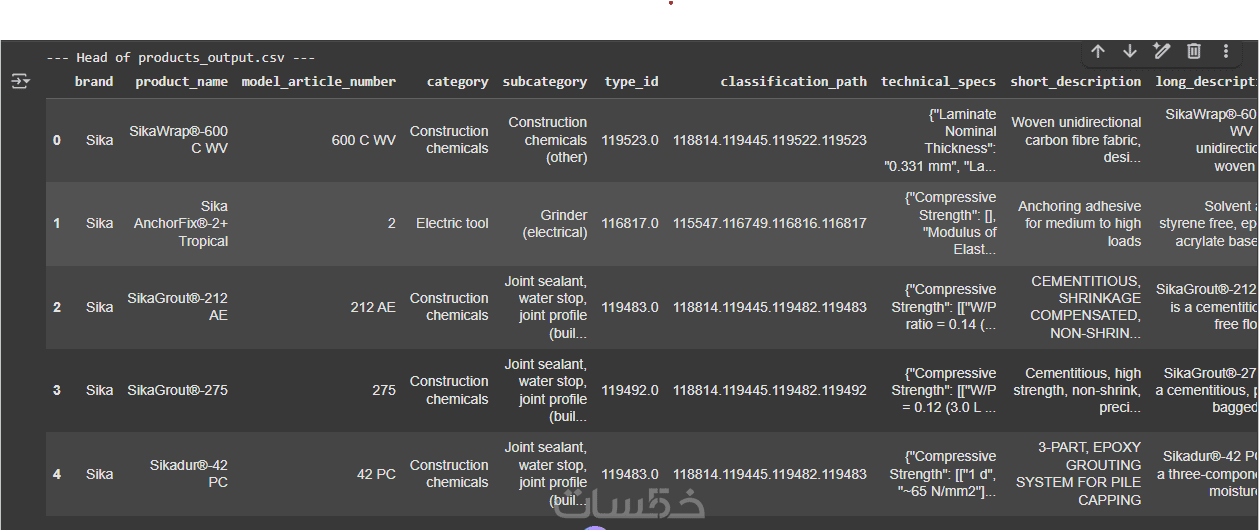The image size is (1259, 530).
Task: Click the Laminate Nominal Thickness specs cell
Action: (x=940, y=140)
